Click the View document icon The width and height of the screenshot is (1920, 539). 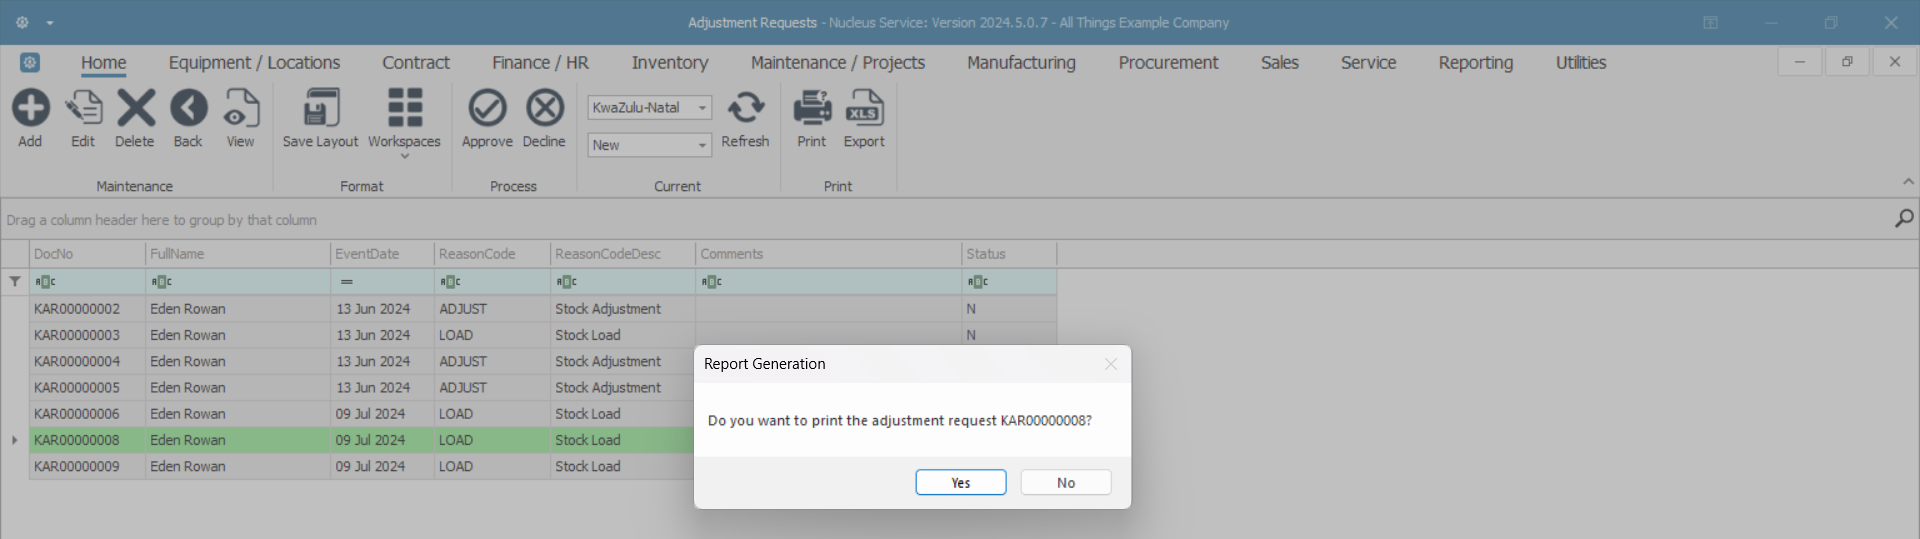click(240, 108)
